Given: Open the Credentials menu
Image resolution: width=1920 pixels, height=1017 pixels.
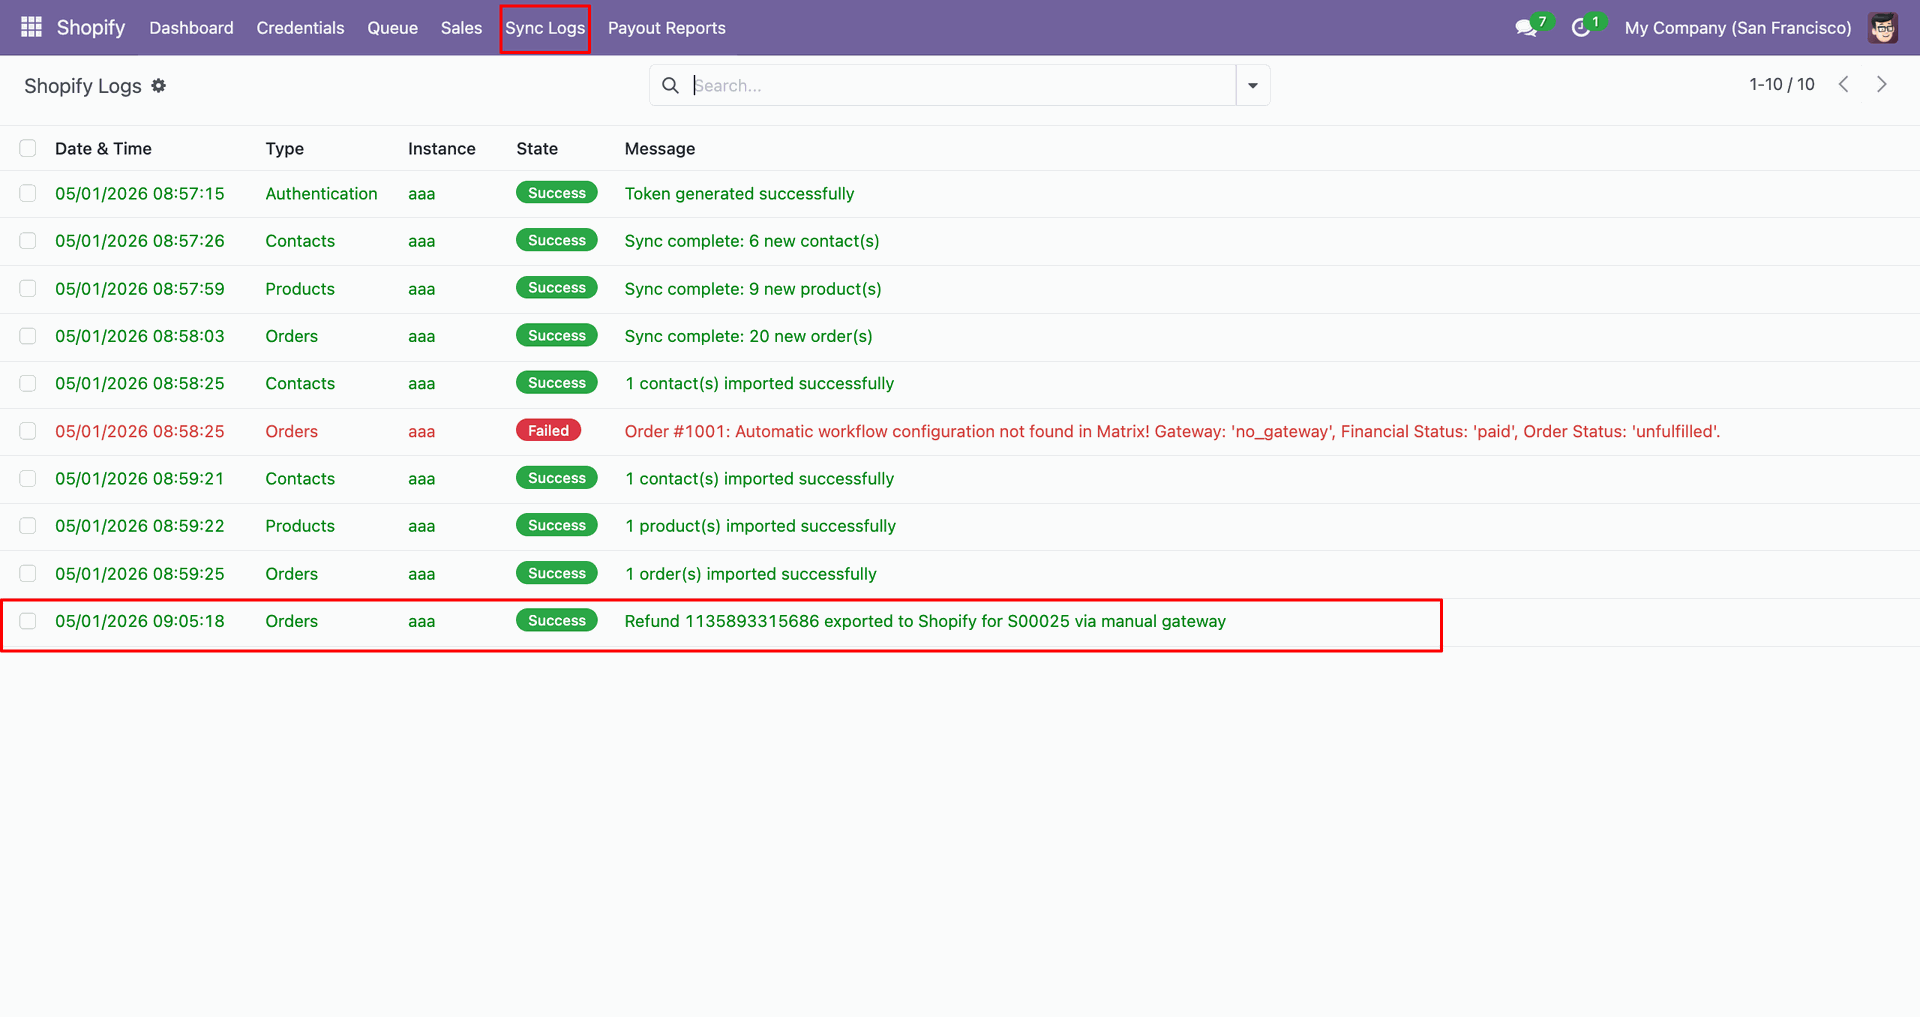Looking at the screenshot, I should click(x=300, y=28).
